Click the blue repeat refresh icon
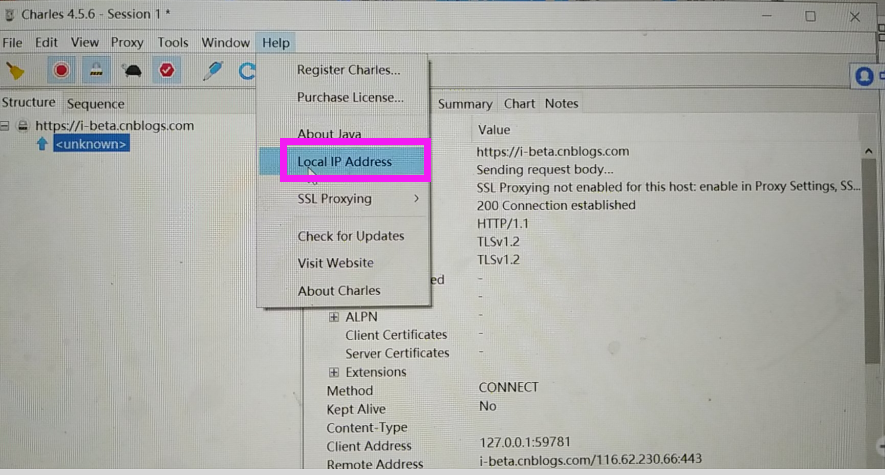 pyautogui.click(x=247, y=71)
